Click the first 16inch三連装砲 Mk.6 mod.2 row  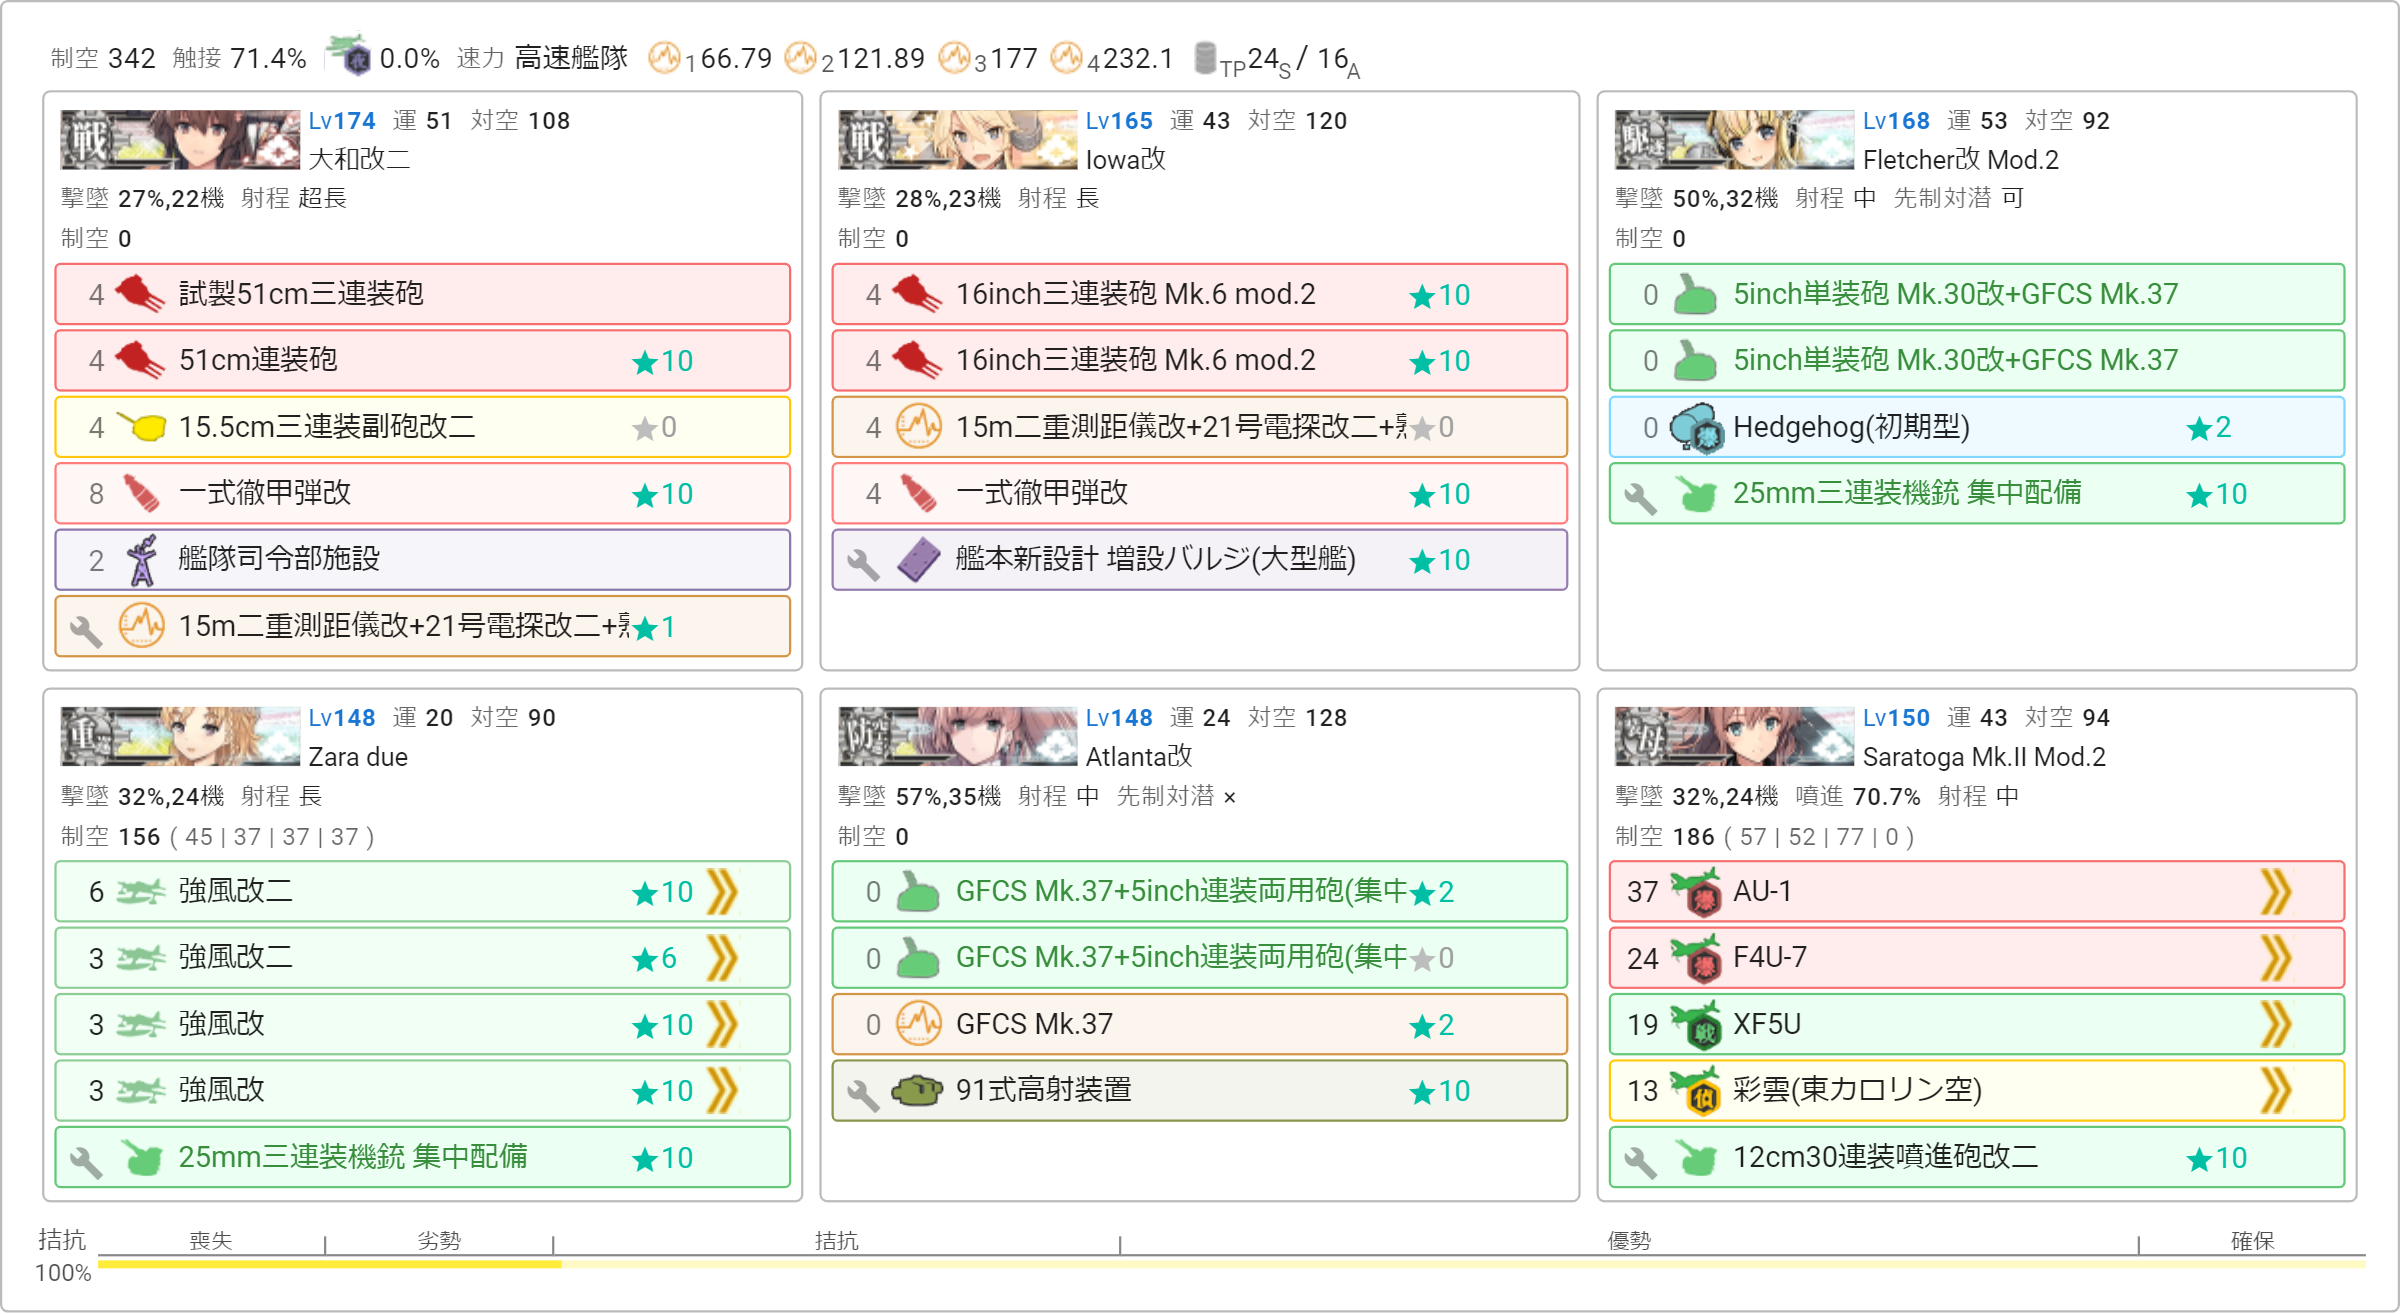1199,294
